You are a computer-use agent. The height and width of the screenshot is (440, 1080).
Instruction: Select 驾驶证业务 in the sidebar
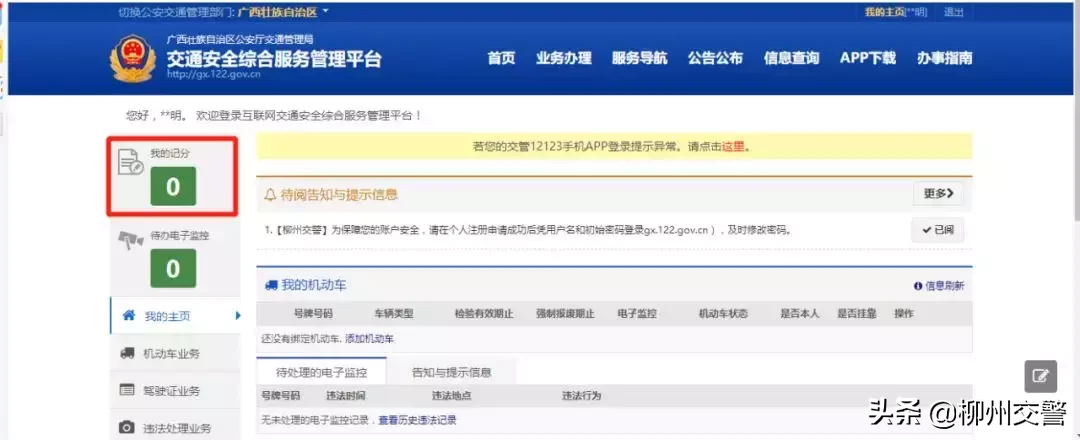(175, 390)
